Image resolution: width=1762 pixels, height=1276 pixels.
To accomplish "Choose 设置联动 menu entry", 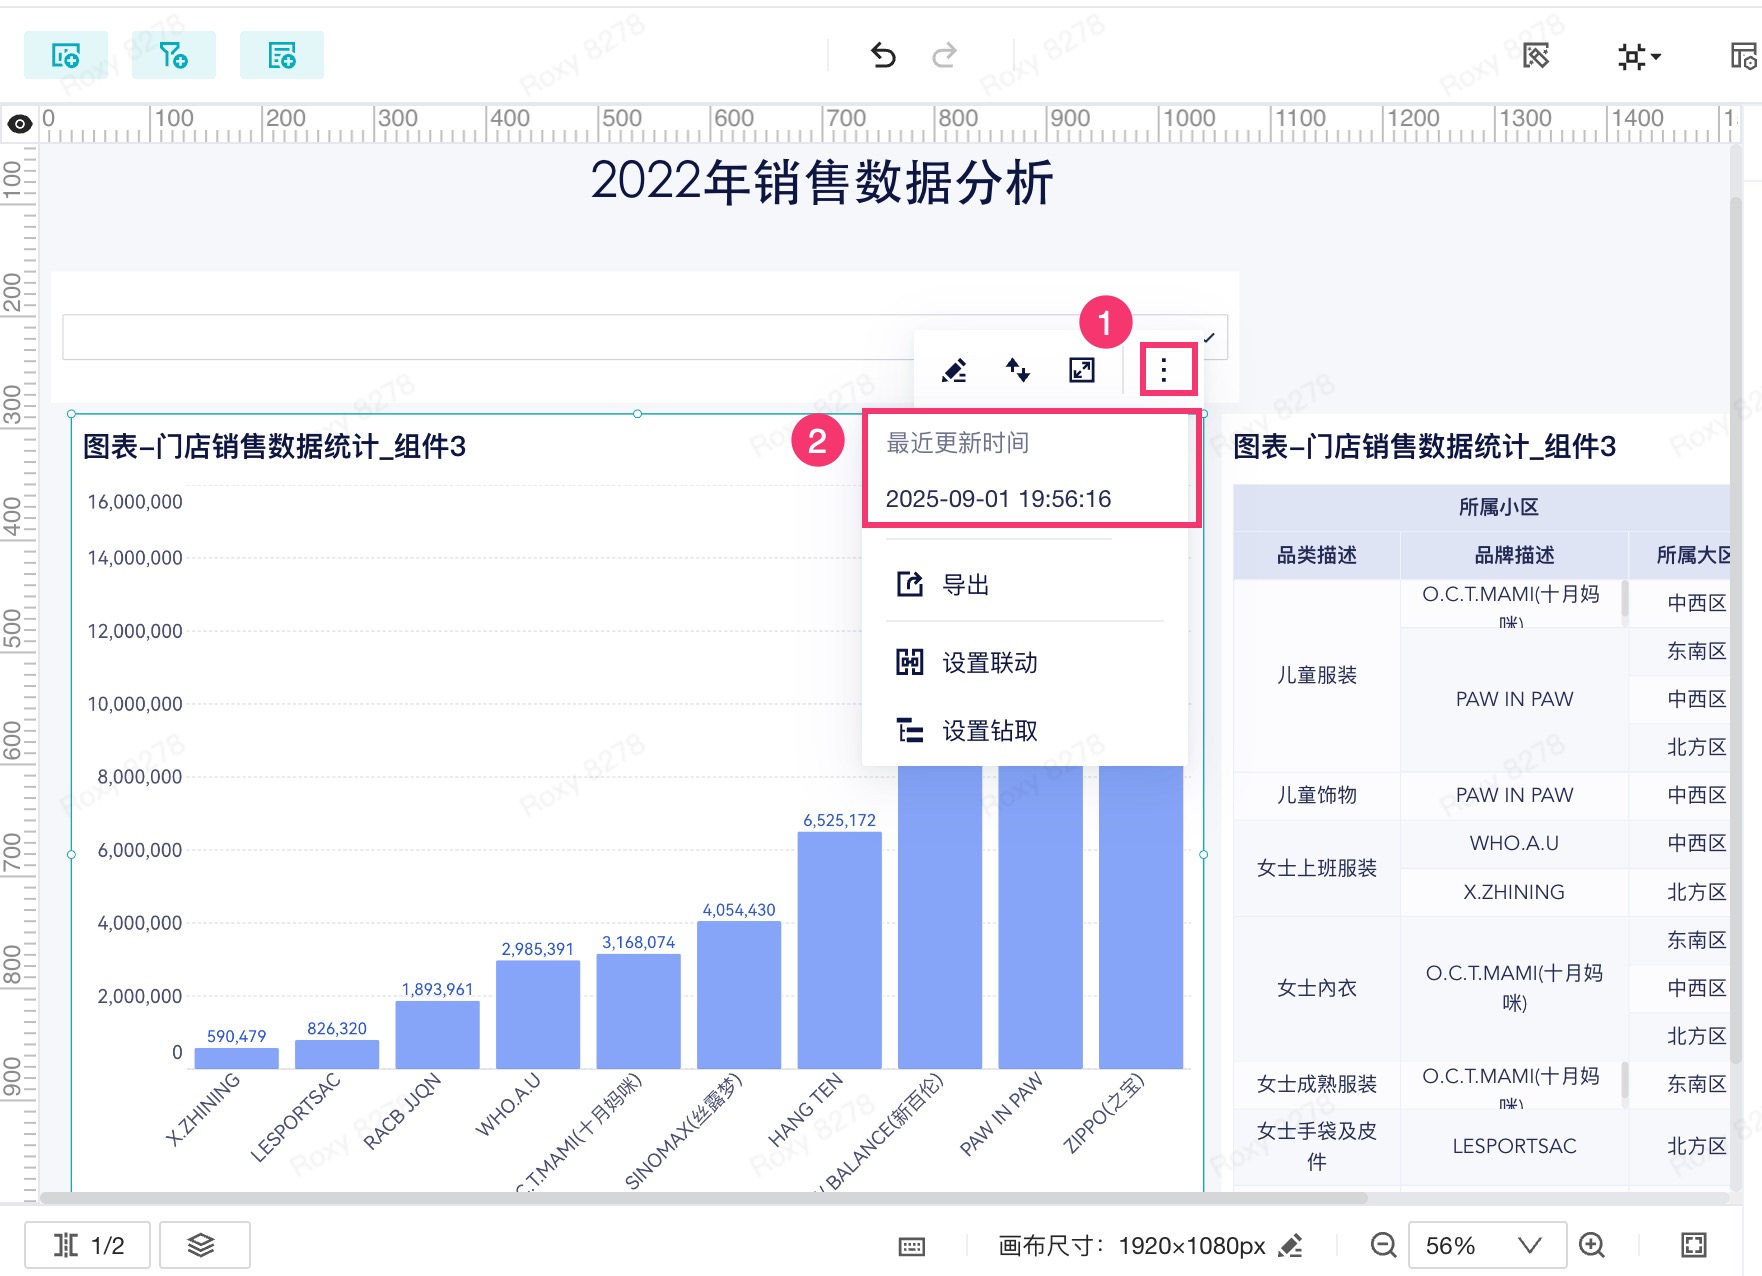I will [x=1025, y=662].
